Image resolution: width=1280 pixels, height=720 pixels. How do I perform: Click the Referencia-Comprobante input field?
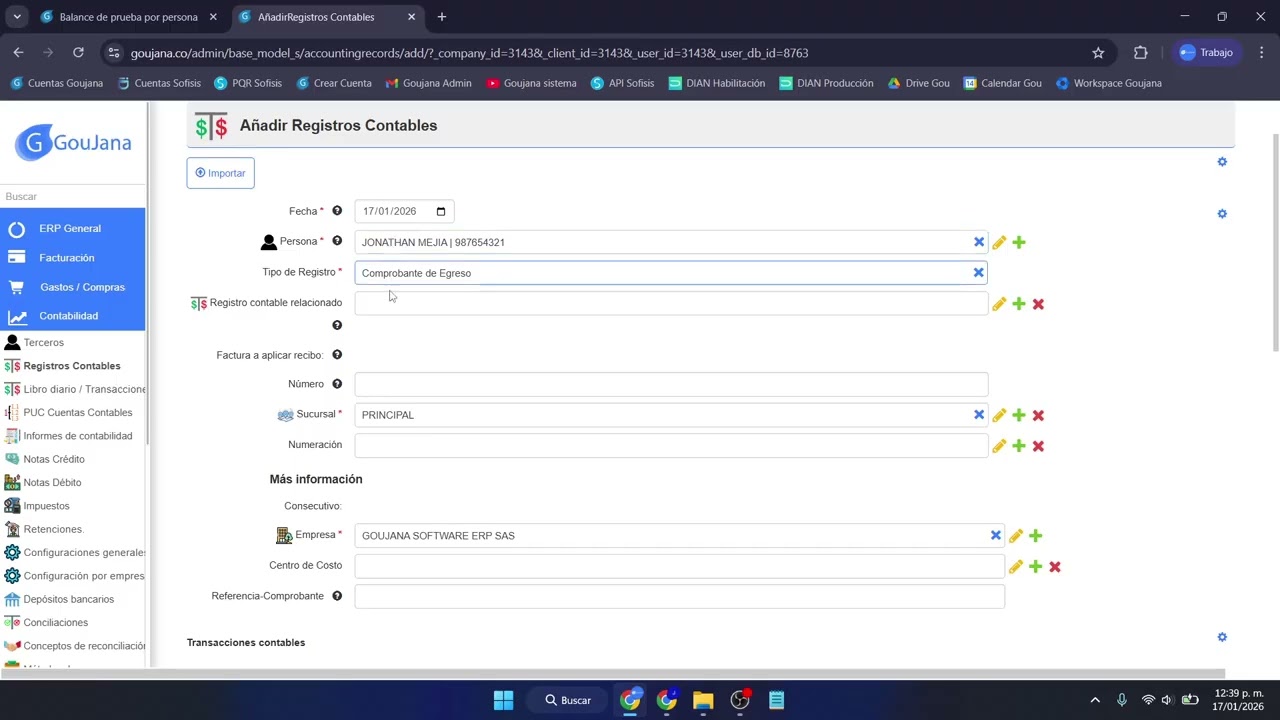(679, 596)
